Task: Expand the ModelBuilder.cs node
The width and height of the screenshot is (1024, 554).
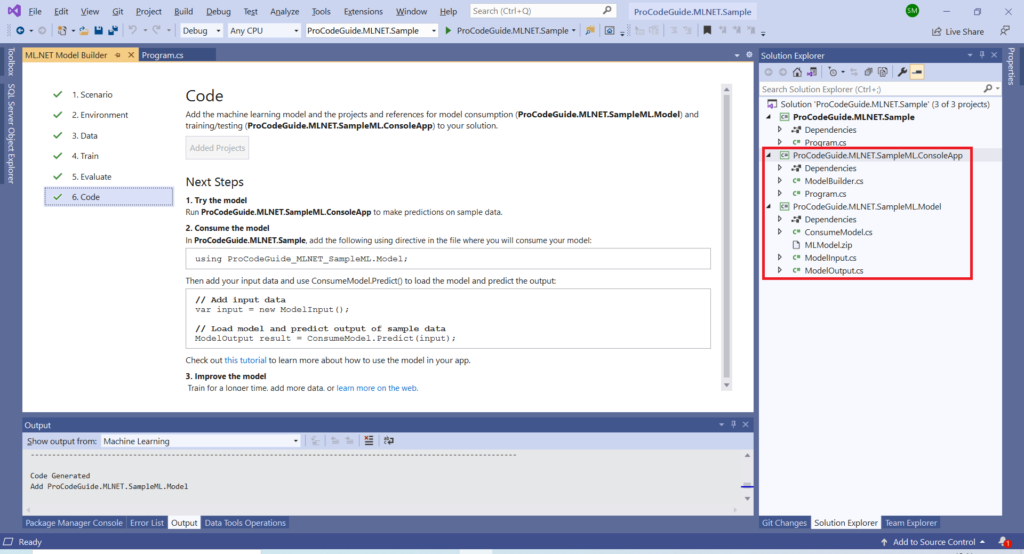Action: click(x=780, y=181)
